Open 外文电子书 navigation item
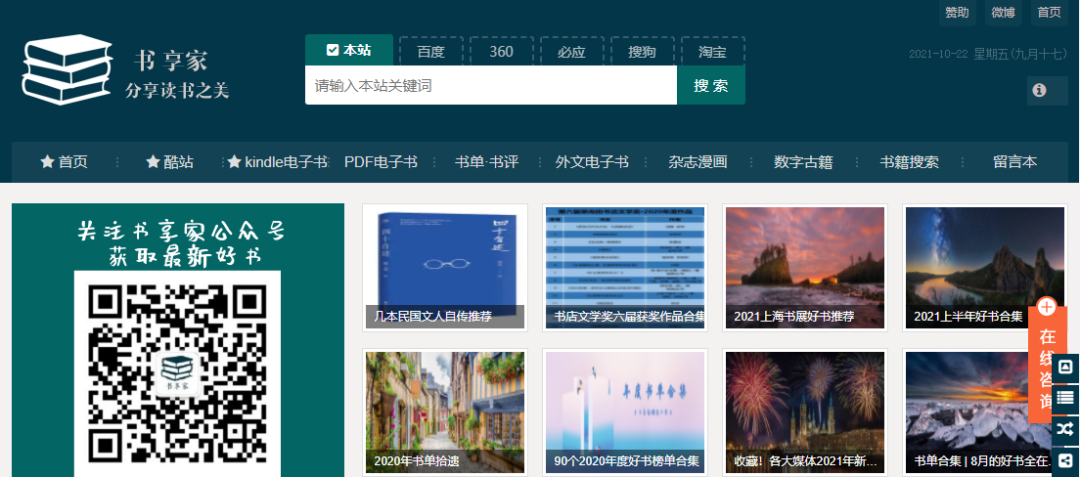The image size is (1080, 477). coord(592,162)
